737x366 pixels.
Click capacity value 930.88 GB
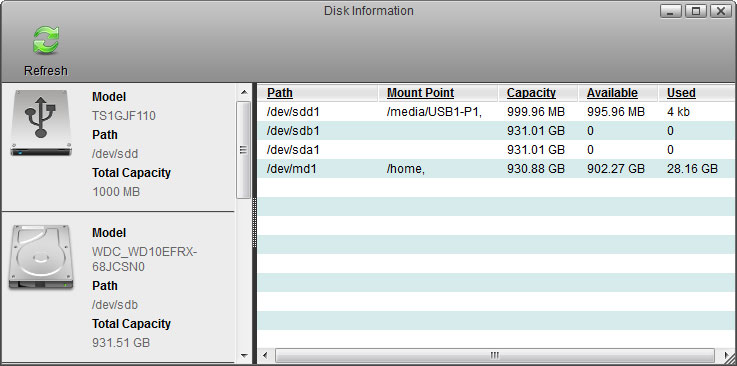point(536,169)
